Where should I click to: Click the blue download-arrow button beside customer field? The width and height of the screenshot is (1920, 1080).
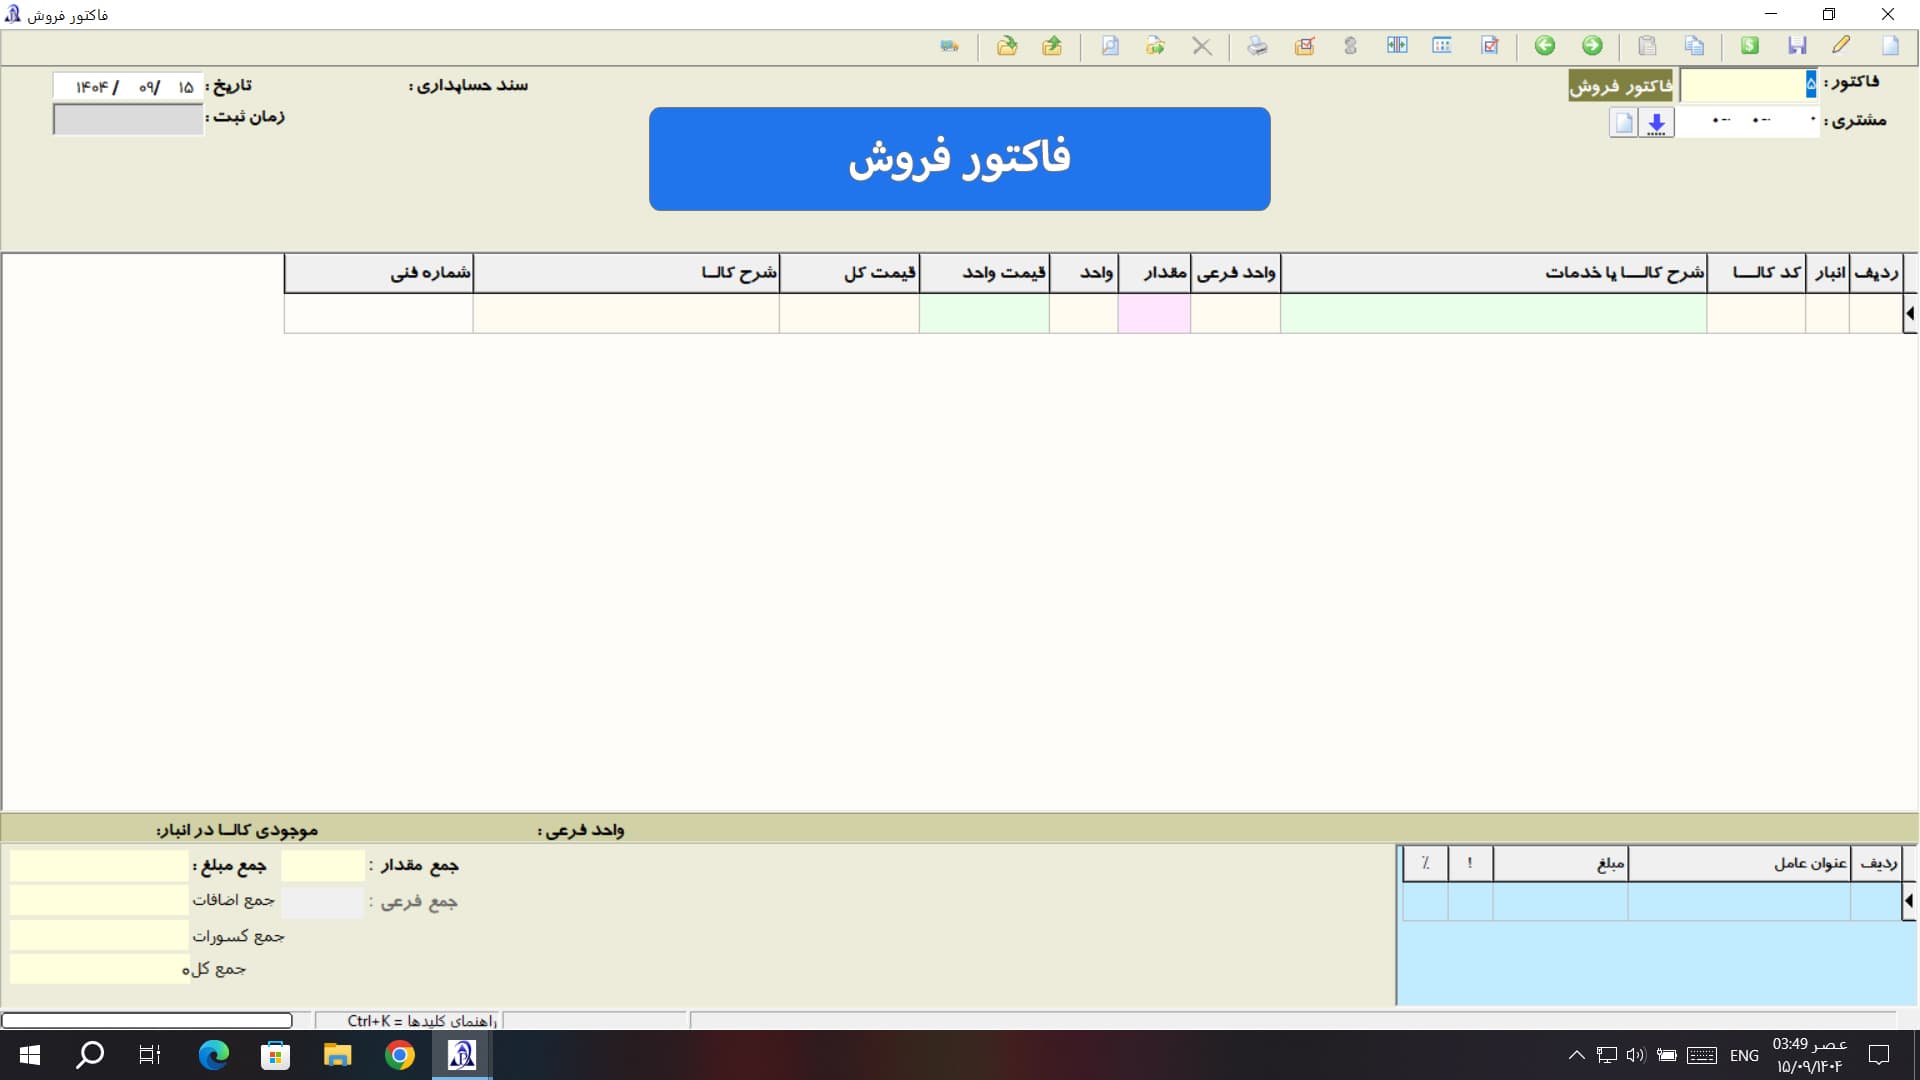[1657, 123]
